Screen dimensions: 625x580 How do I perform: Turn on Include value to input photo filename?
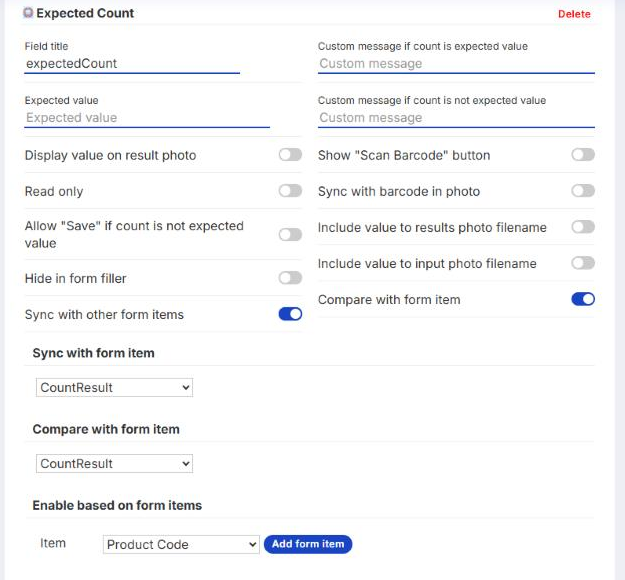(583, 263)
